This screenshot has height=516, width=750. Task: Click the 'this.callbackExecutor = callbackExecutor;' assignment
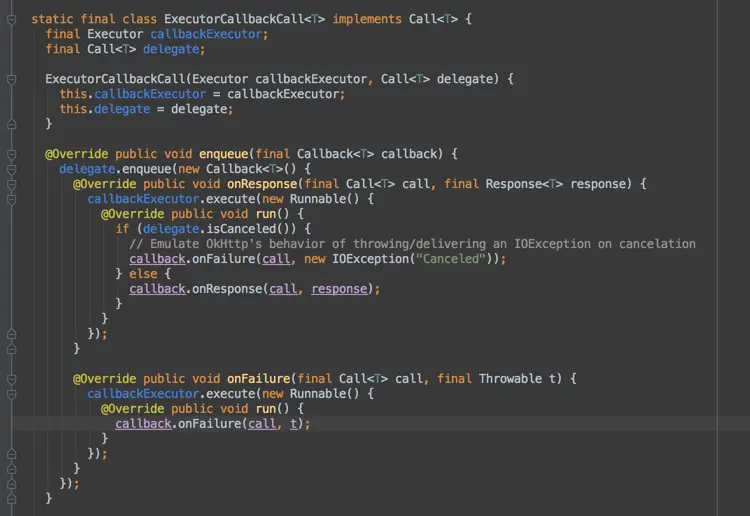[x=202, y=94]
